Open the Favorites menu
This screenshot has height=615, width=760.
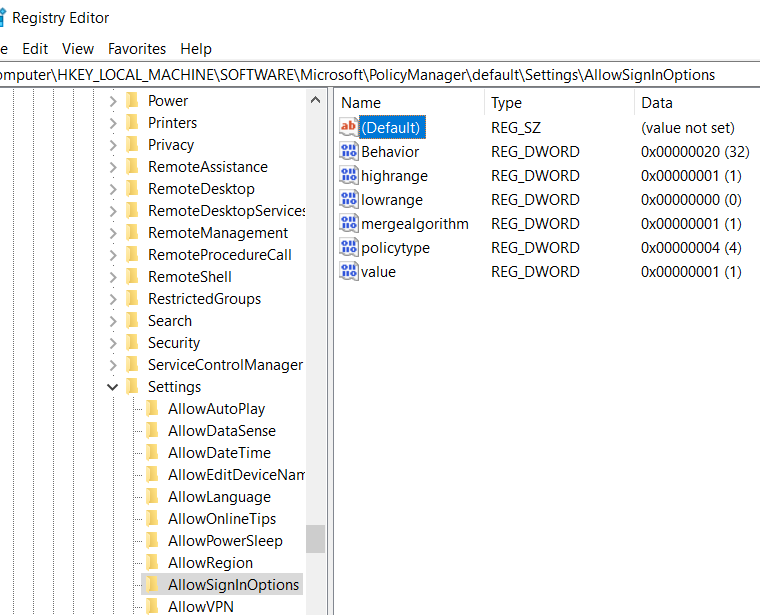[137, 49]
